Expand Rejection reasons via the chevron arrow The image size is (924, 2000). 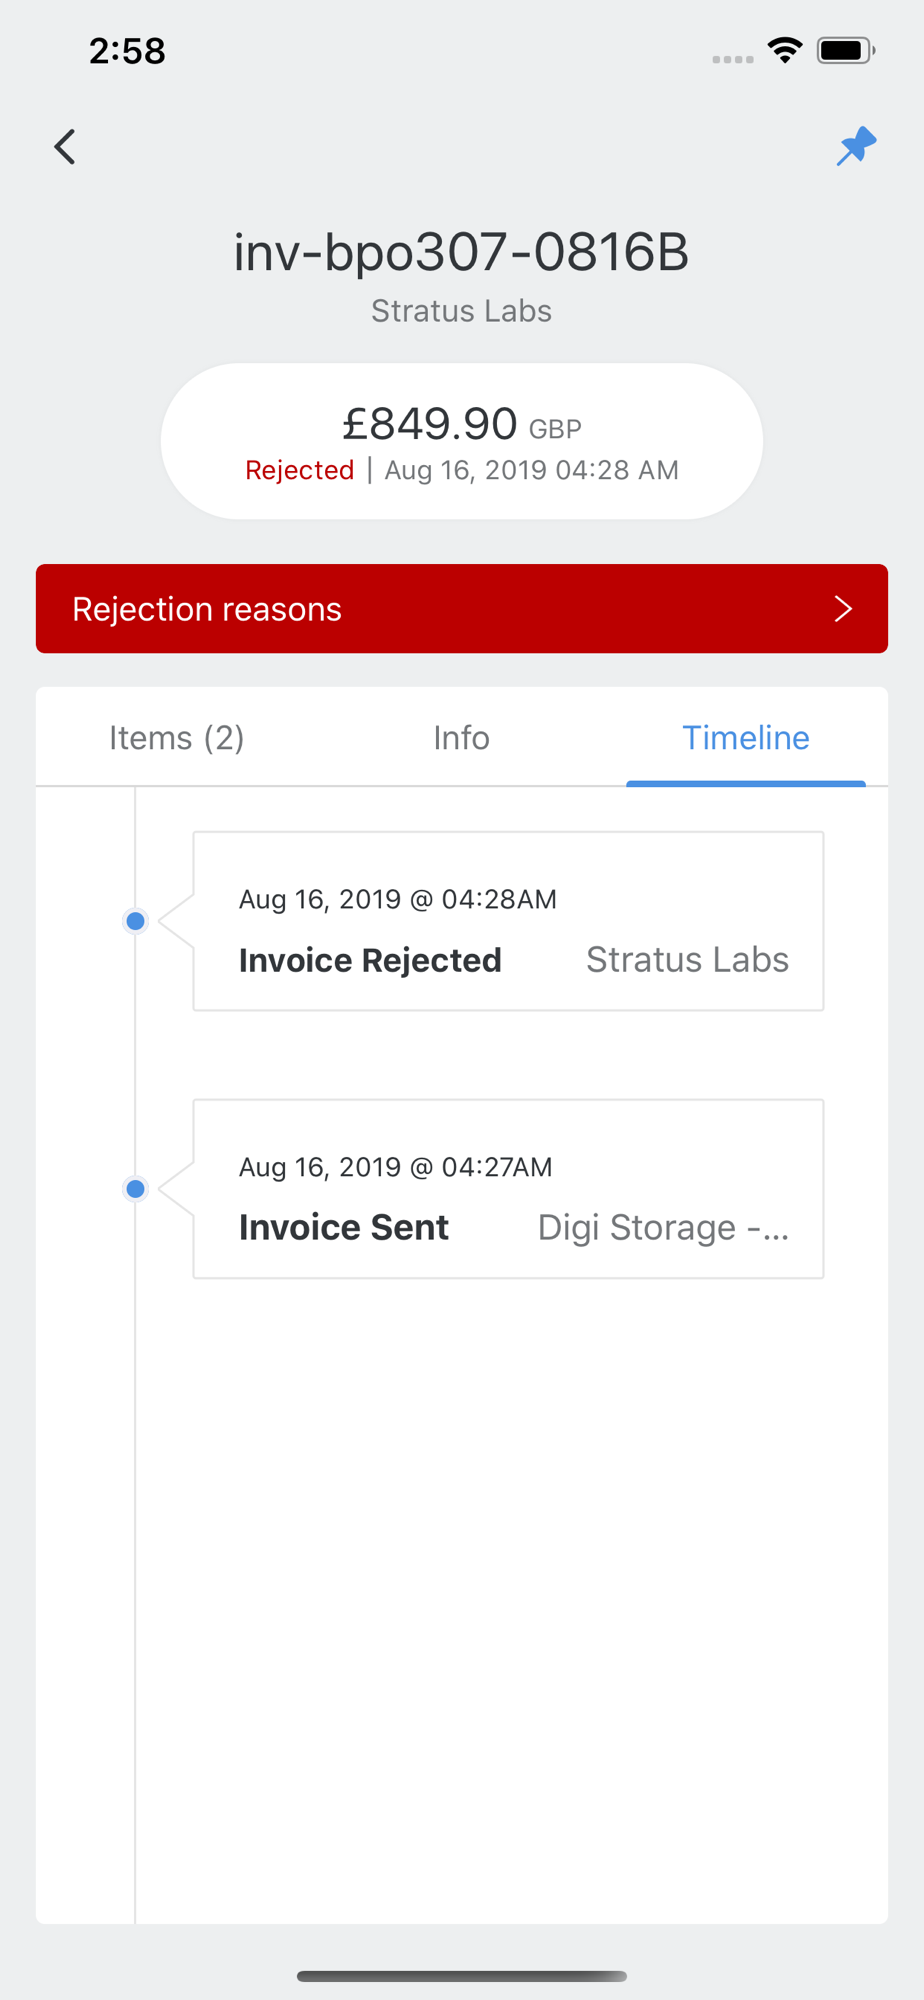coord(843,609)
